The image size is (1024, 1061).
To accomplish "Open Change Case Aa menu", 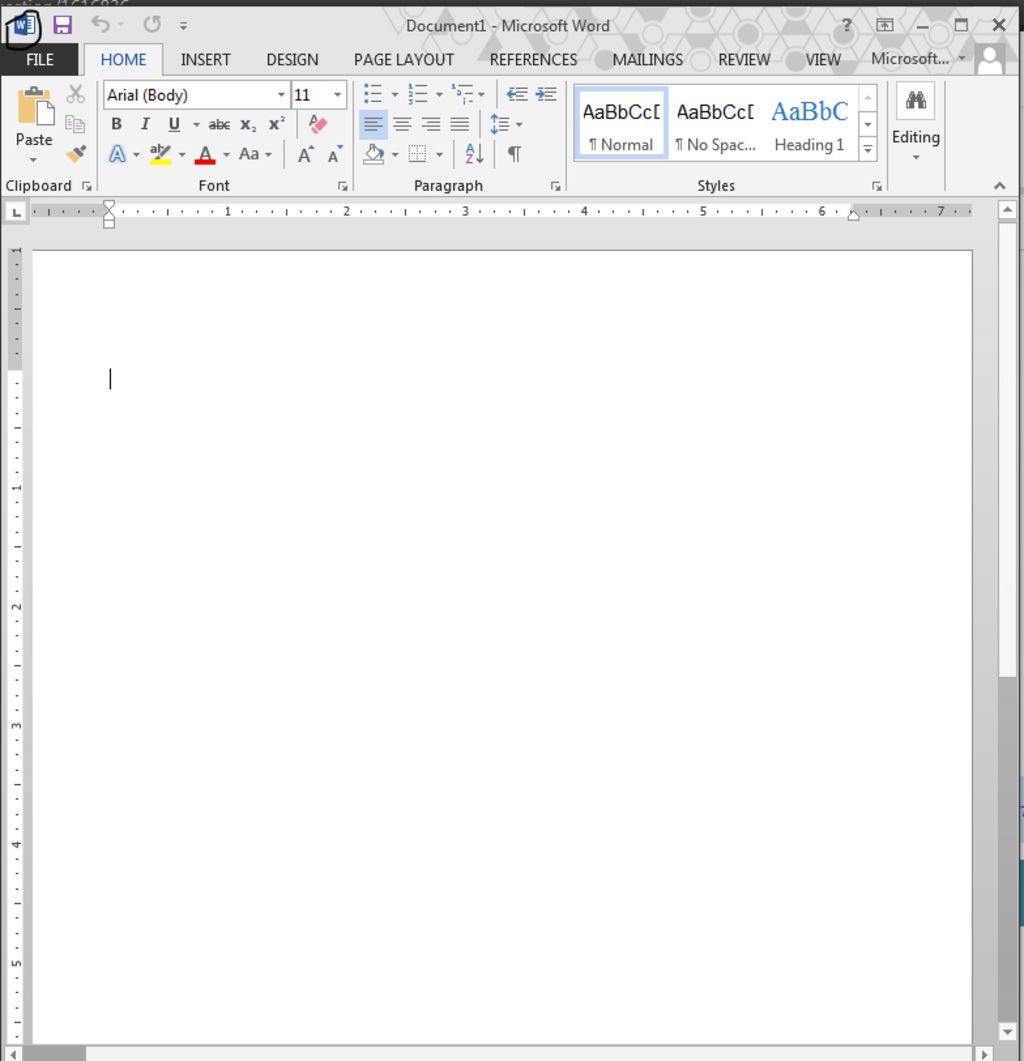I will [255, 154].
